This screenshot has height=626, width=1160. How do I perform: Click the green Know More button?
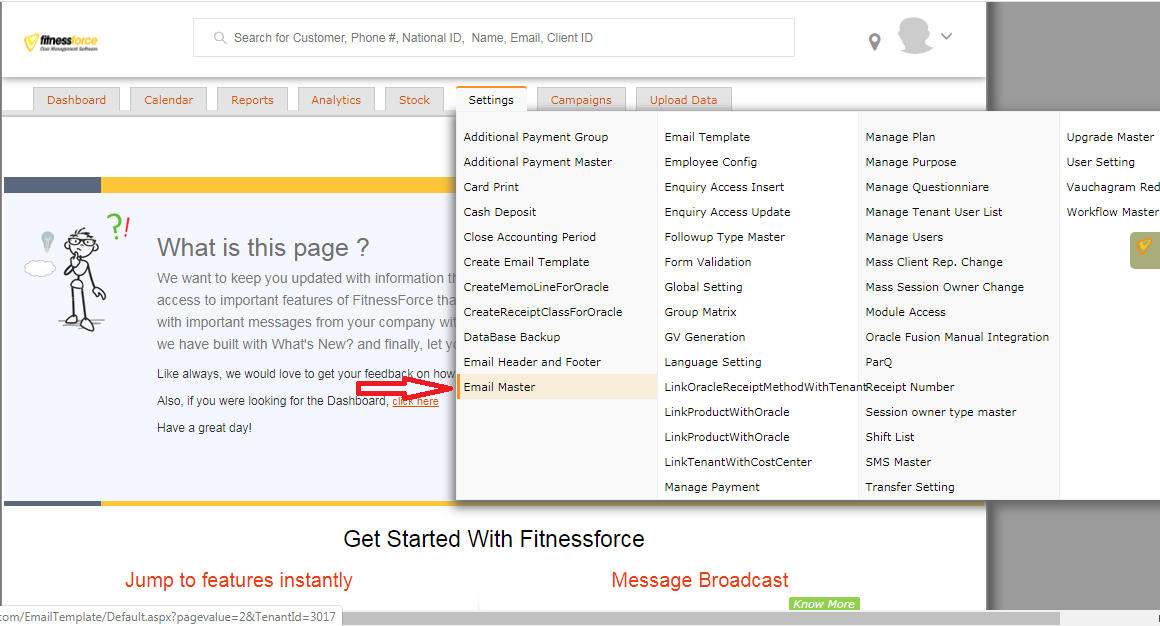[824, 604]
